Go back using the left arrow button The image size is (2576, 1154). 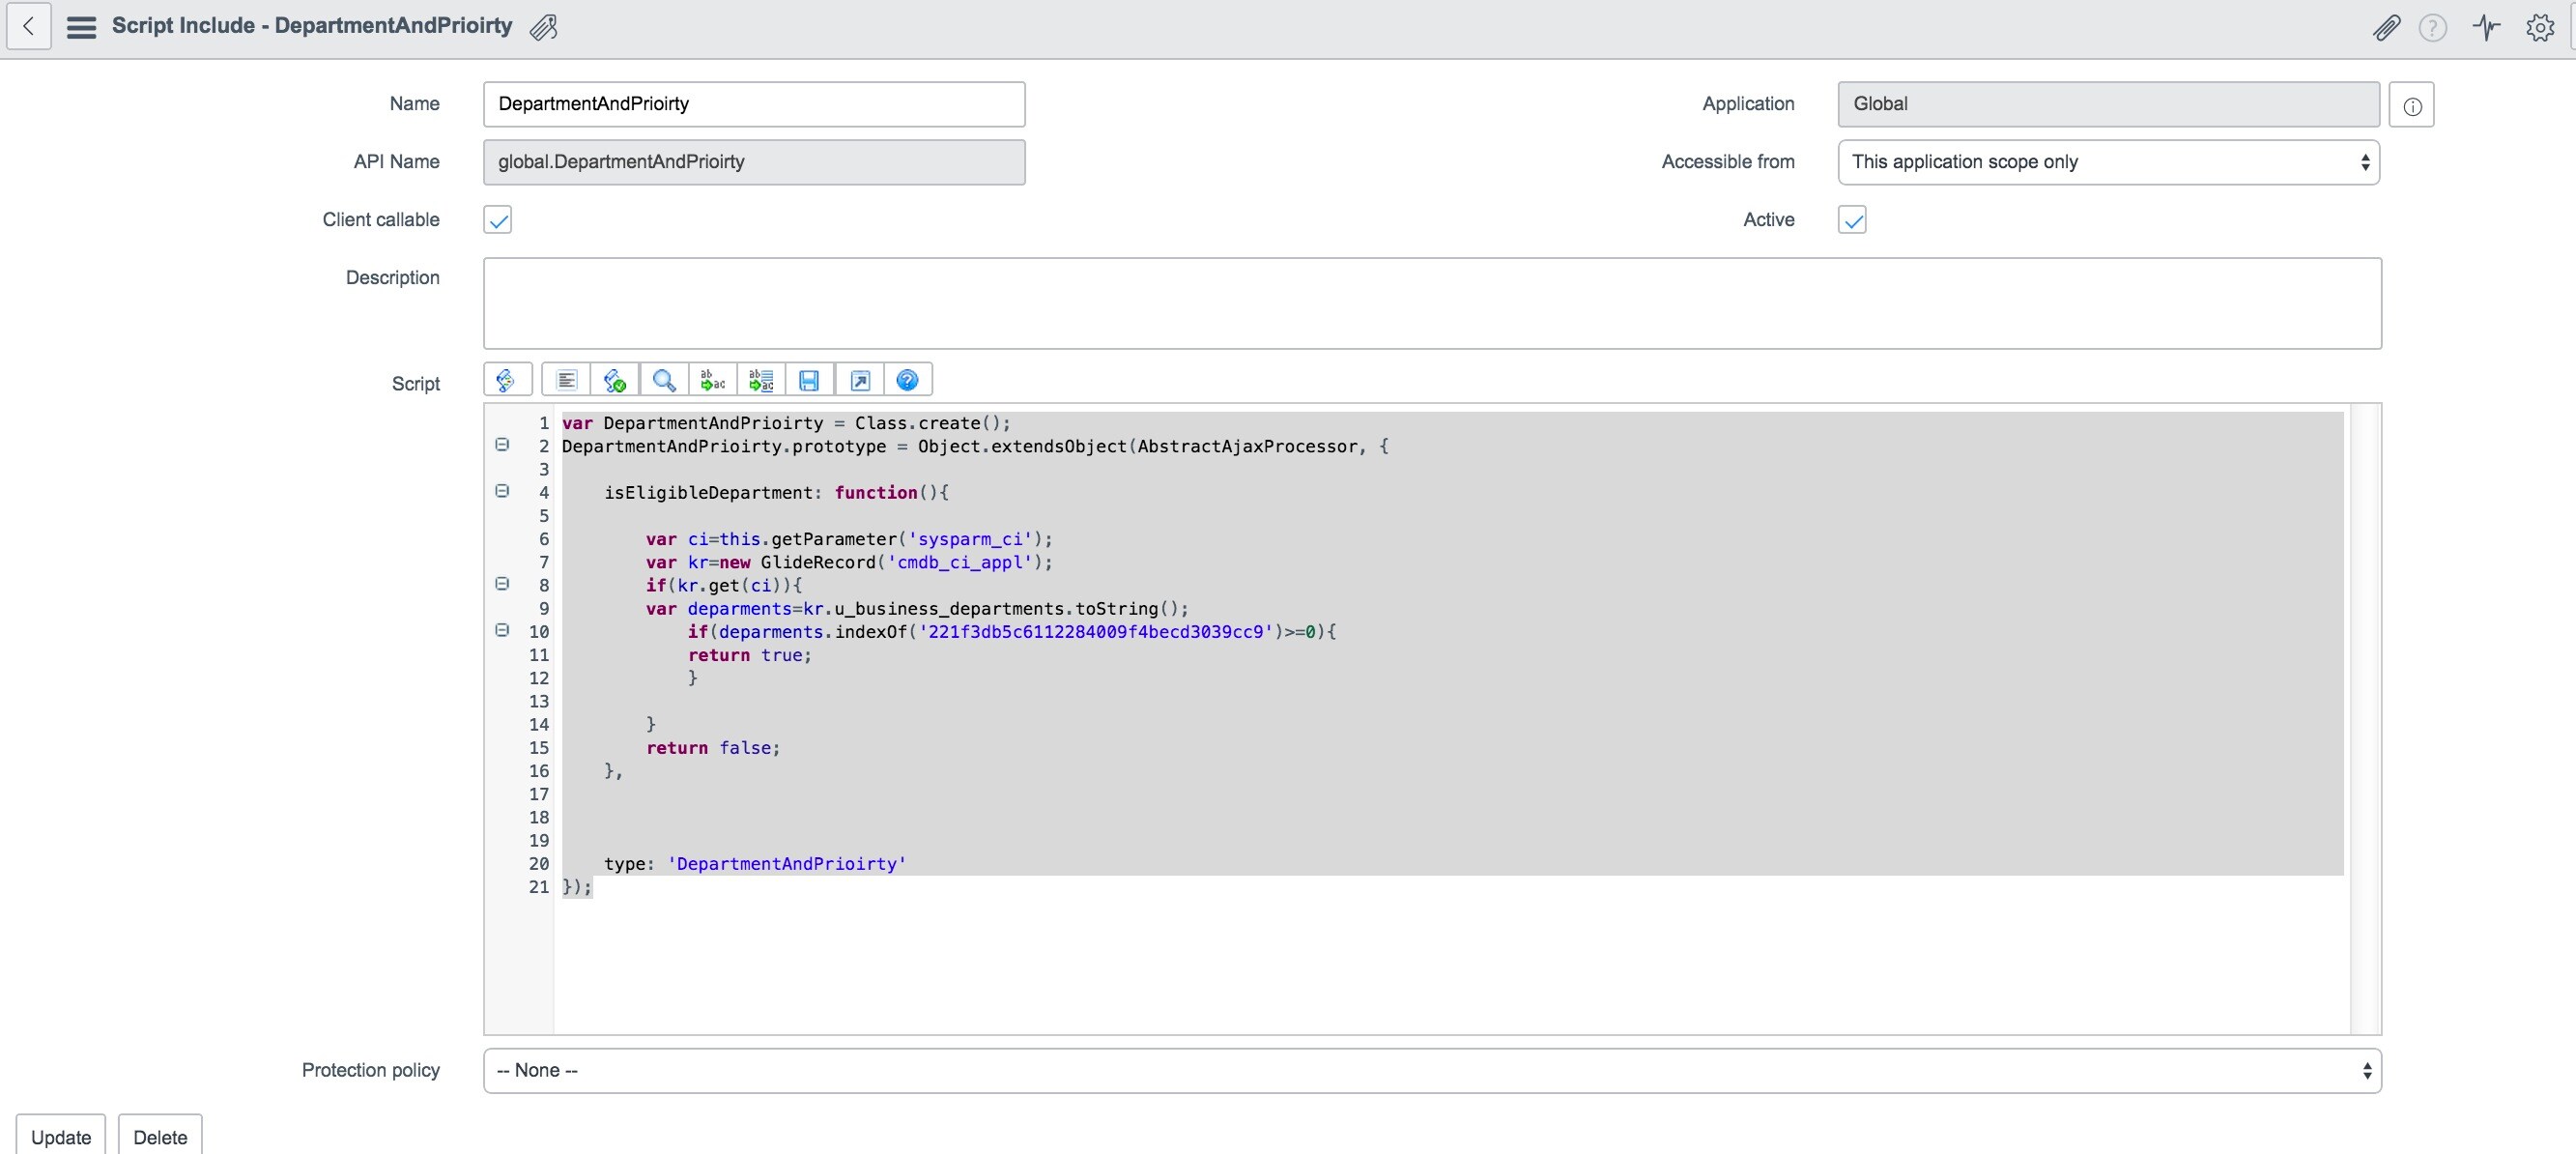[x=29, y=26]
